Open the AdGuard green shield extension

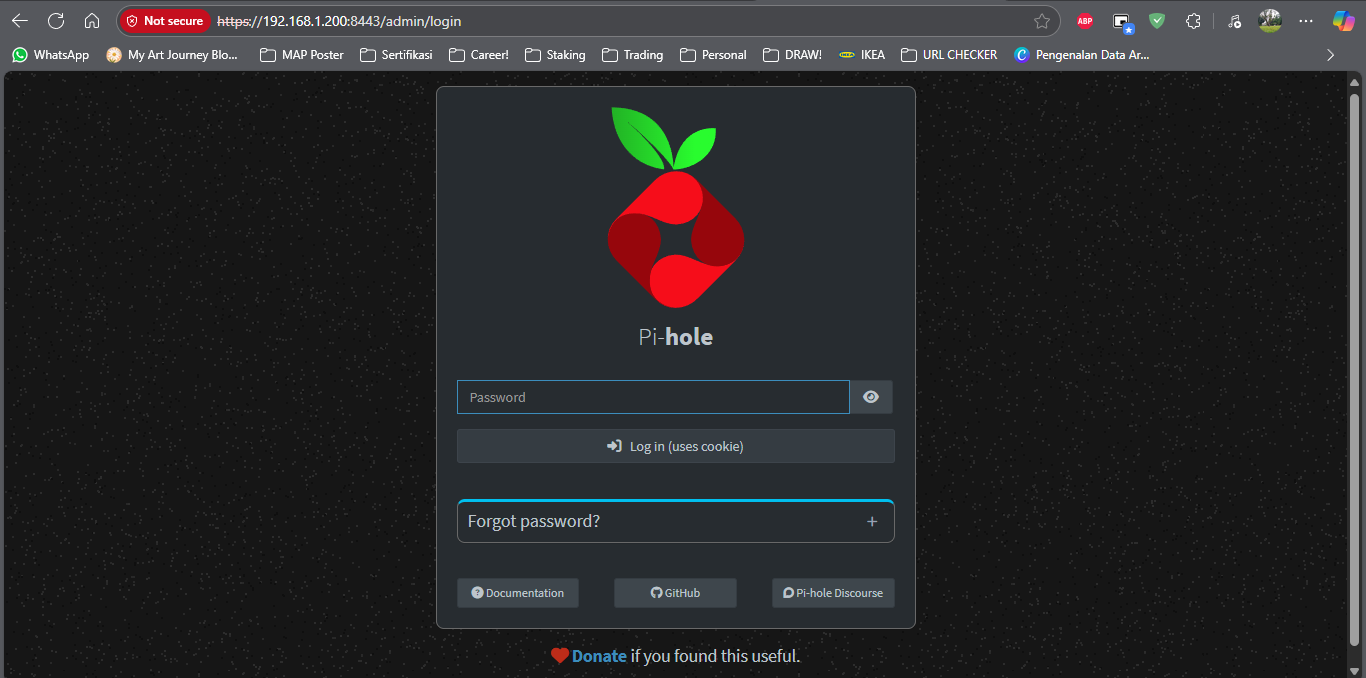1157,21
